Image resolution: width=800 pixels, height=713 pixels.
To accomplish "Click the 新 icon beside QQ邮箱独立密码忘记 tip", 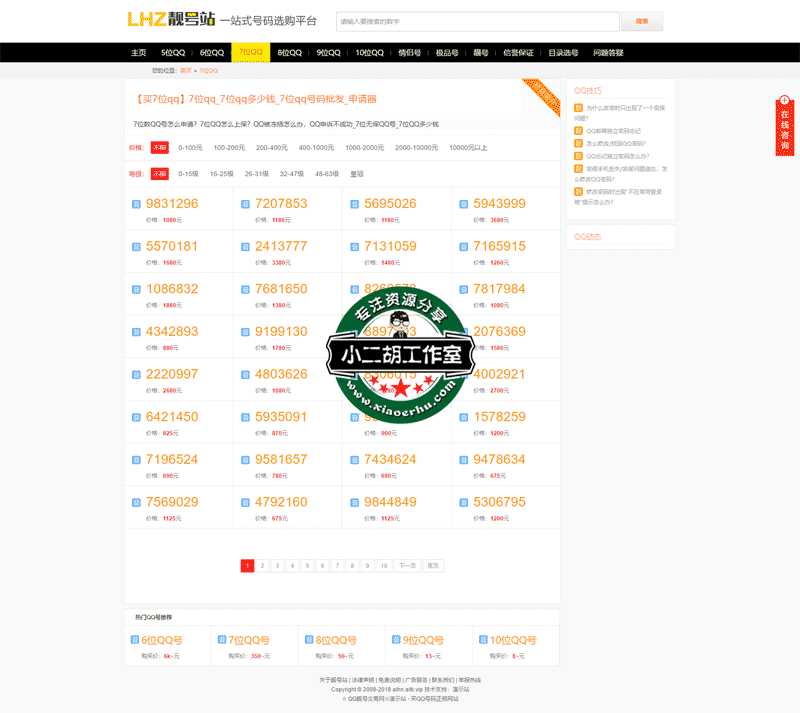I will pyautogui.click(x=577, y=130).
